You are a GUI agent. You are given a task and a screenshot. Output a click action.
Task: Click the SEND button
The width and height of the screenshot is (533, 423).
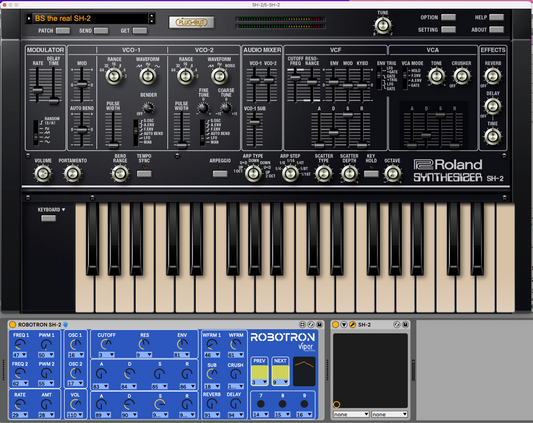pyautogui.click(x=101, y=31)
